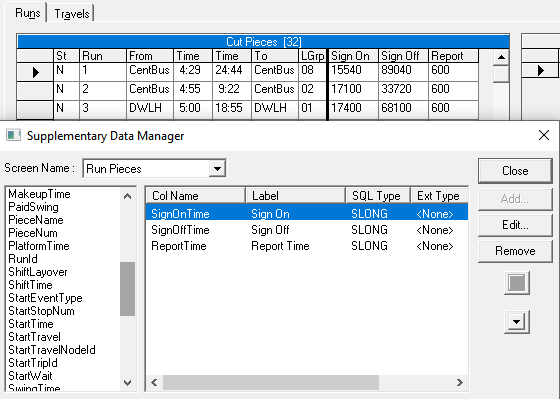Viewport: 560px width, 399px height.
Task: Click the time cell 24:44
Action: pos(232,72)
